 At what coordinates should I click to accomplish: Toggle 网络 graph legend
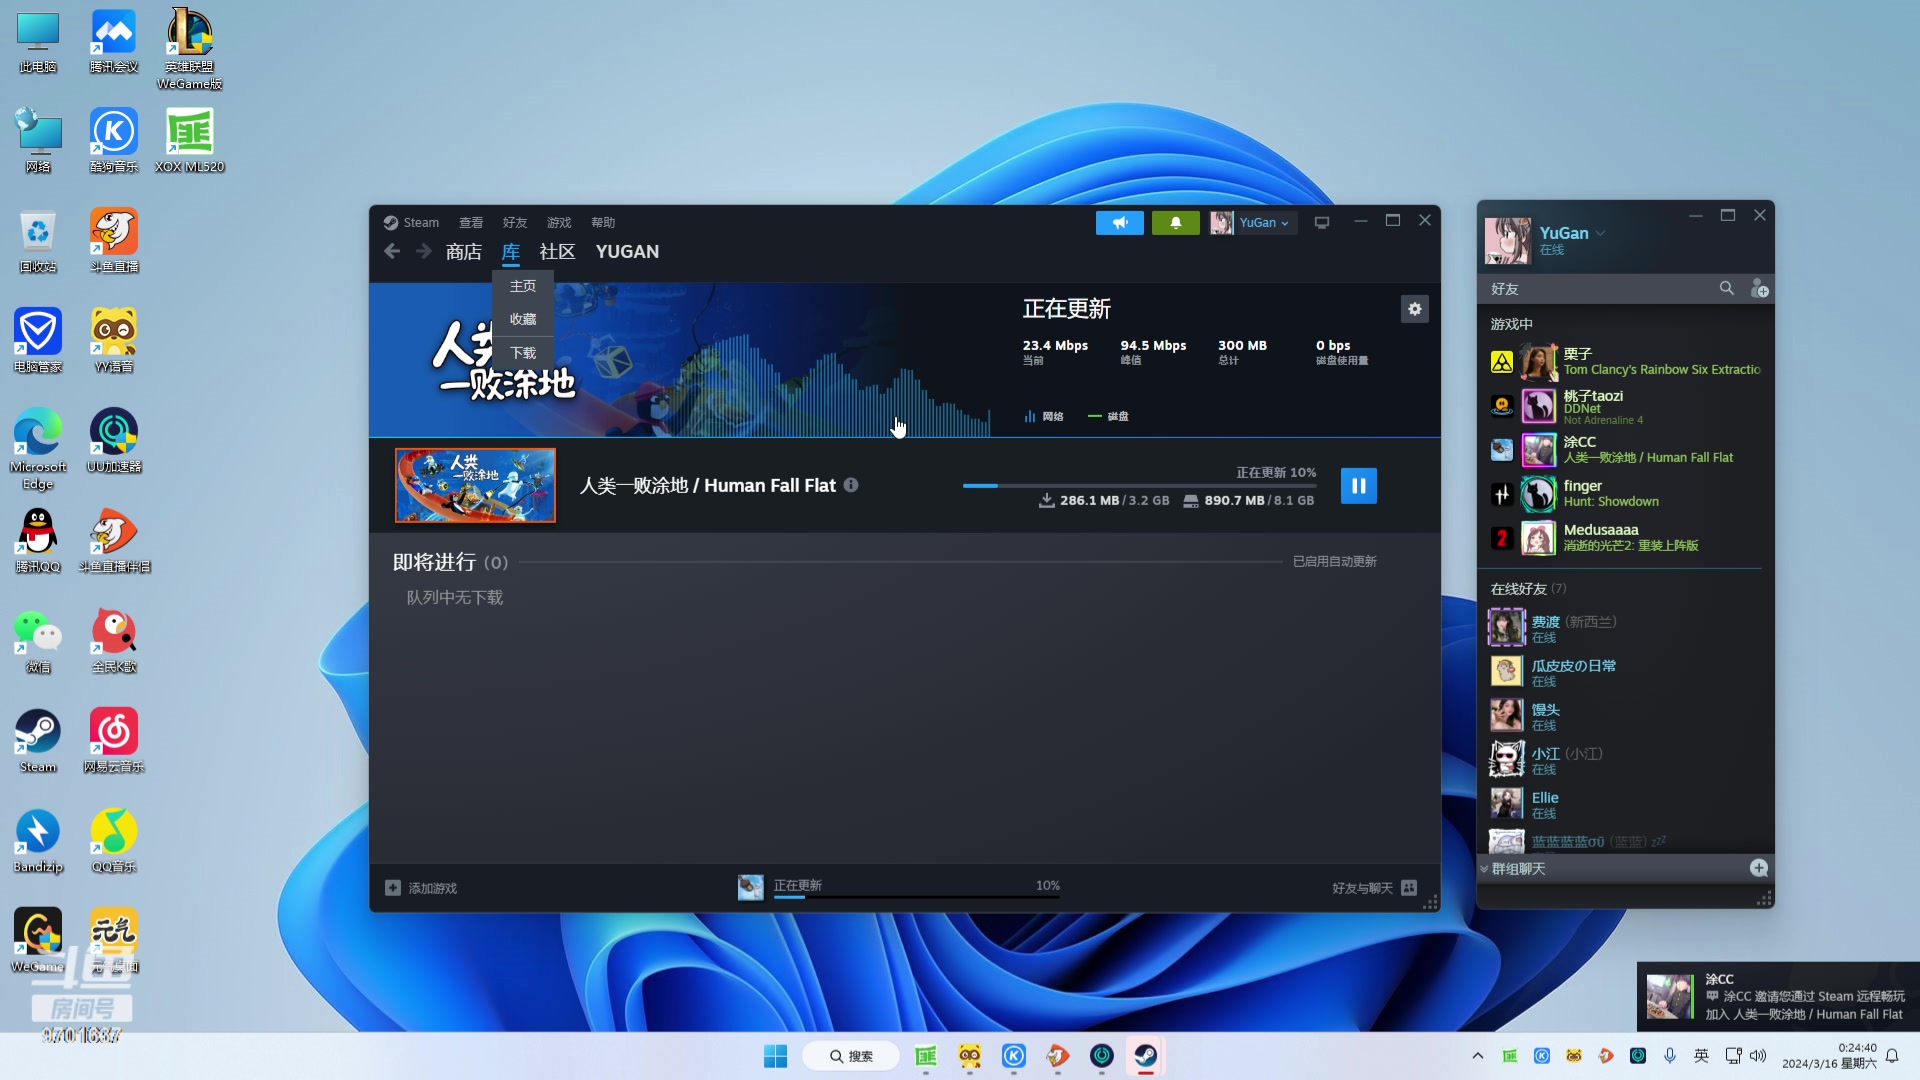click(1043, 416)
